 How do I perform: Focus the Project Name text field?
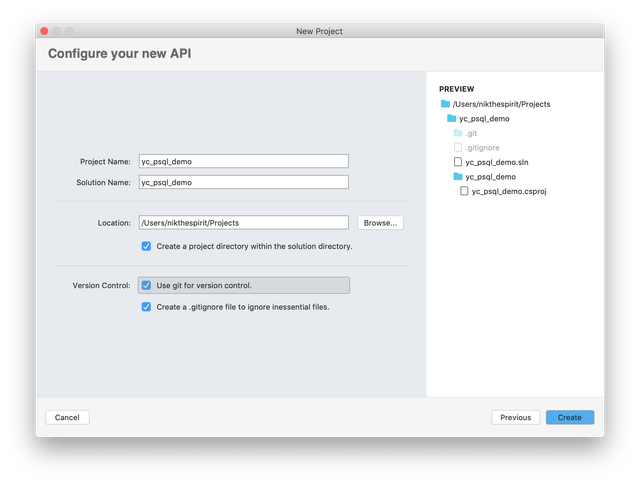(243, 161)
